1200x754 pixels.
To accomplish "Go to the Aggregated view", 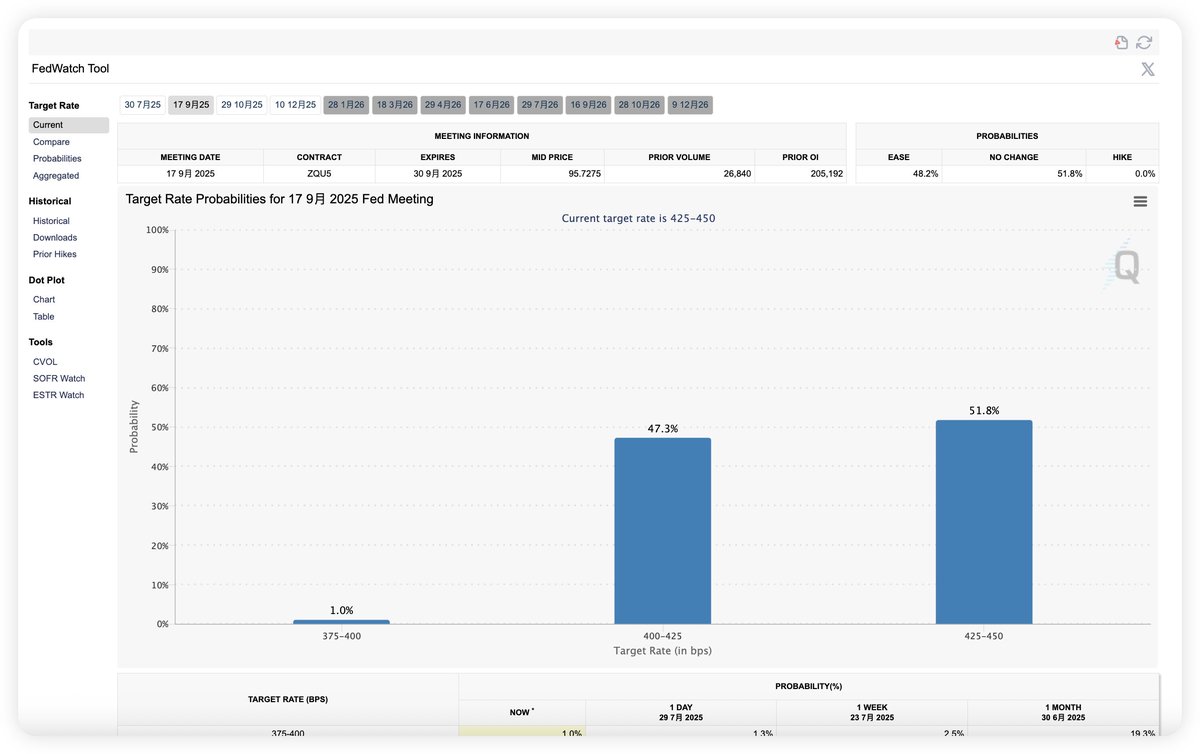I will coord(56,176).
